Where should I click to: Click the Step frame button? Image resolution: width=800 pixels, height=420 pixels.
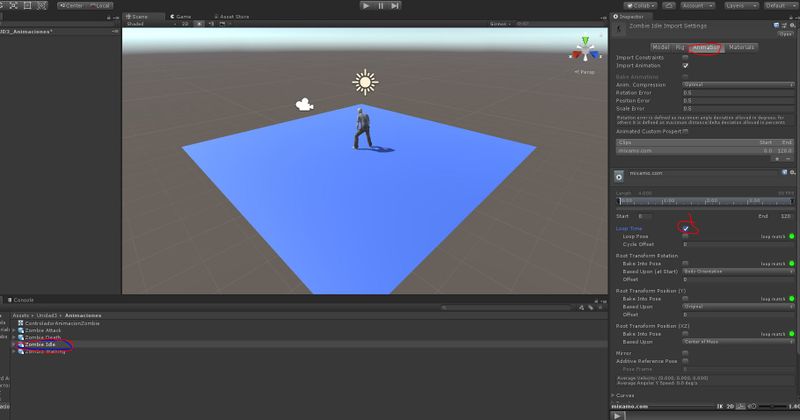[395, 6]
